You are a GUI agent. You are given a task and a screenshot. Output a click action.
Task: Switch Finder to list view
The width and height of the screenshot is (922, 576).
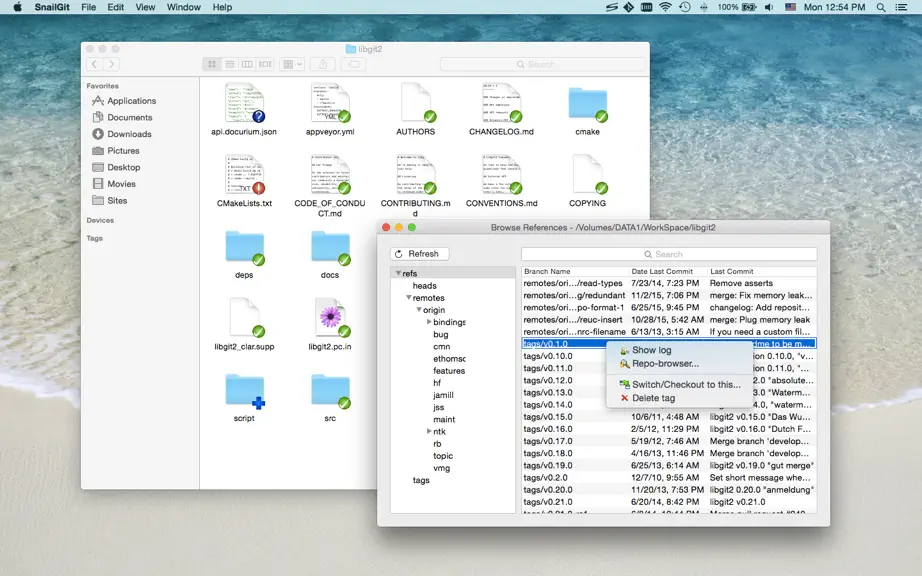(x=230, y=64)
